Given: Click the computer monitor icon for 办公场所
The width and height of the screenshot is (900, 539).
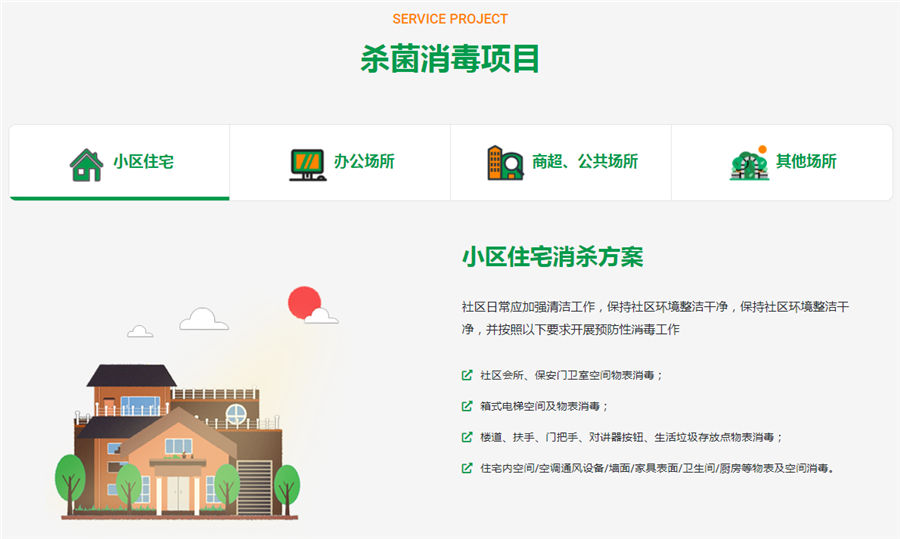Looking at the screenshot, I should coord(306,163).
